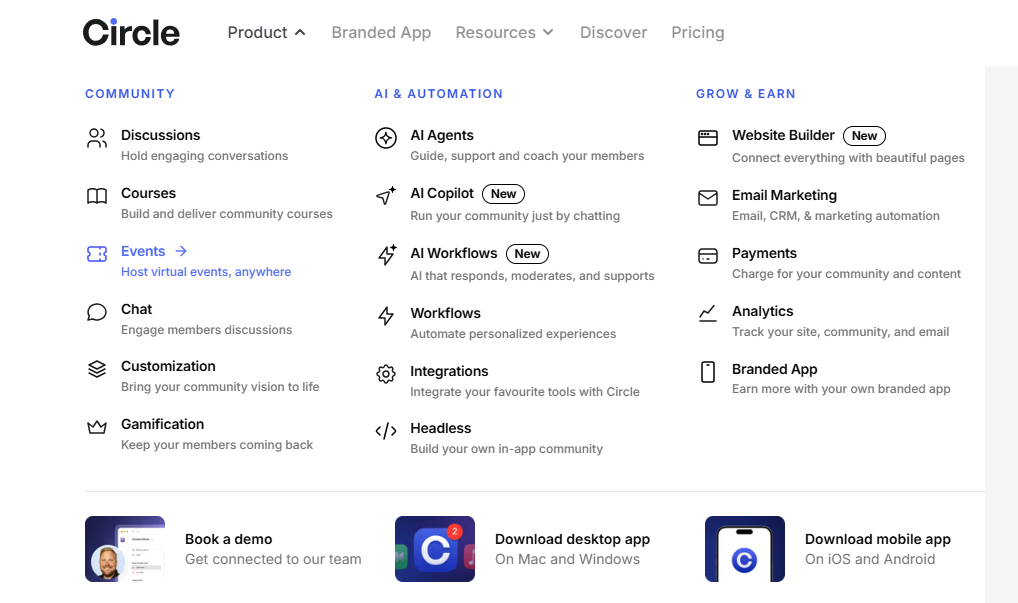
Task: Click the Integrations gear icon
Action: (386, 374)
